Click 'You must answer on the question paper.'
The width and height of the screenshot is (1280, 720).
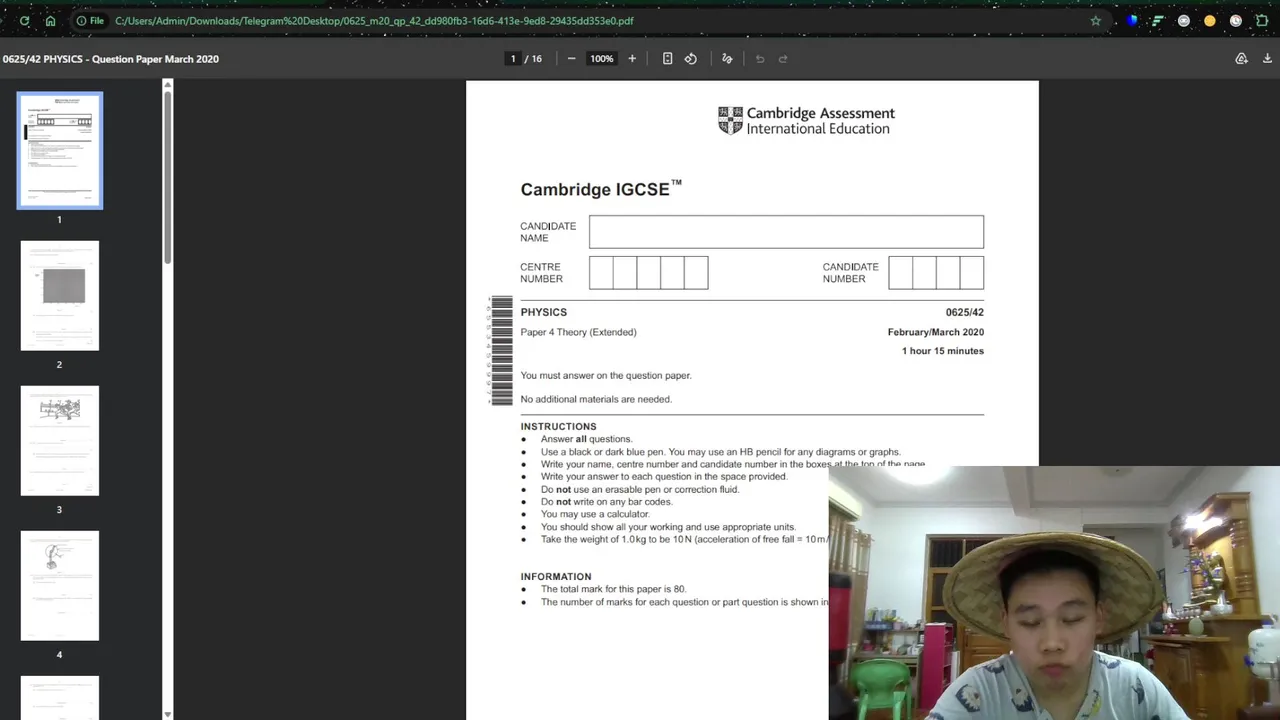[606, 375]
